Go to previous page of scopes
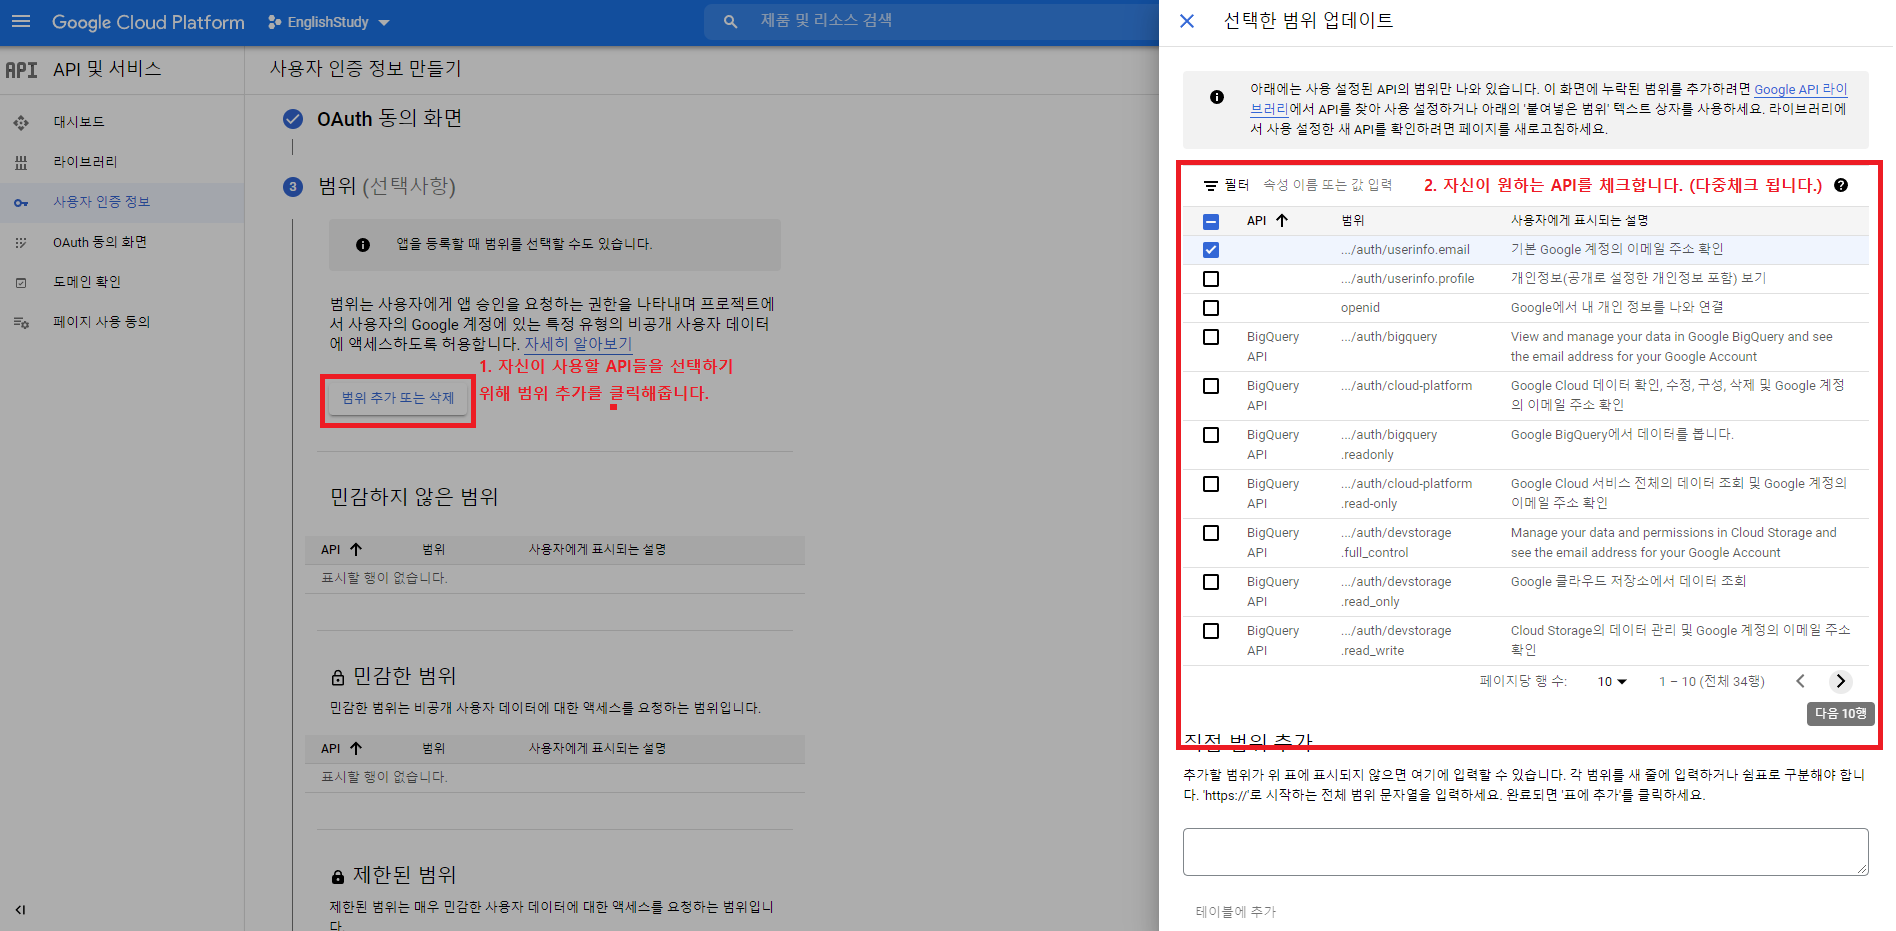The image size is (1896, 931). 1800,681
